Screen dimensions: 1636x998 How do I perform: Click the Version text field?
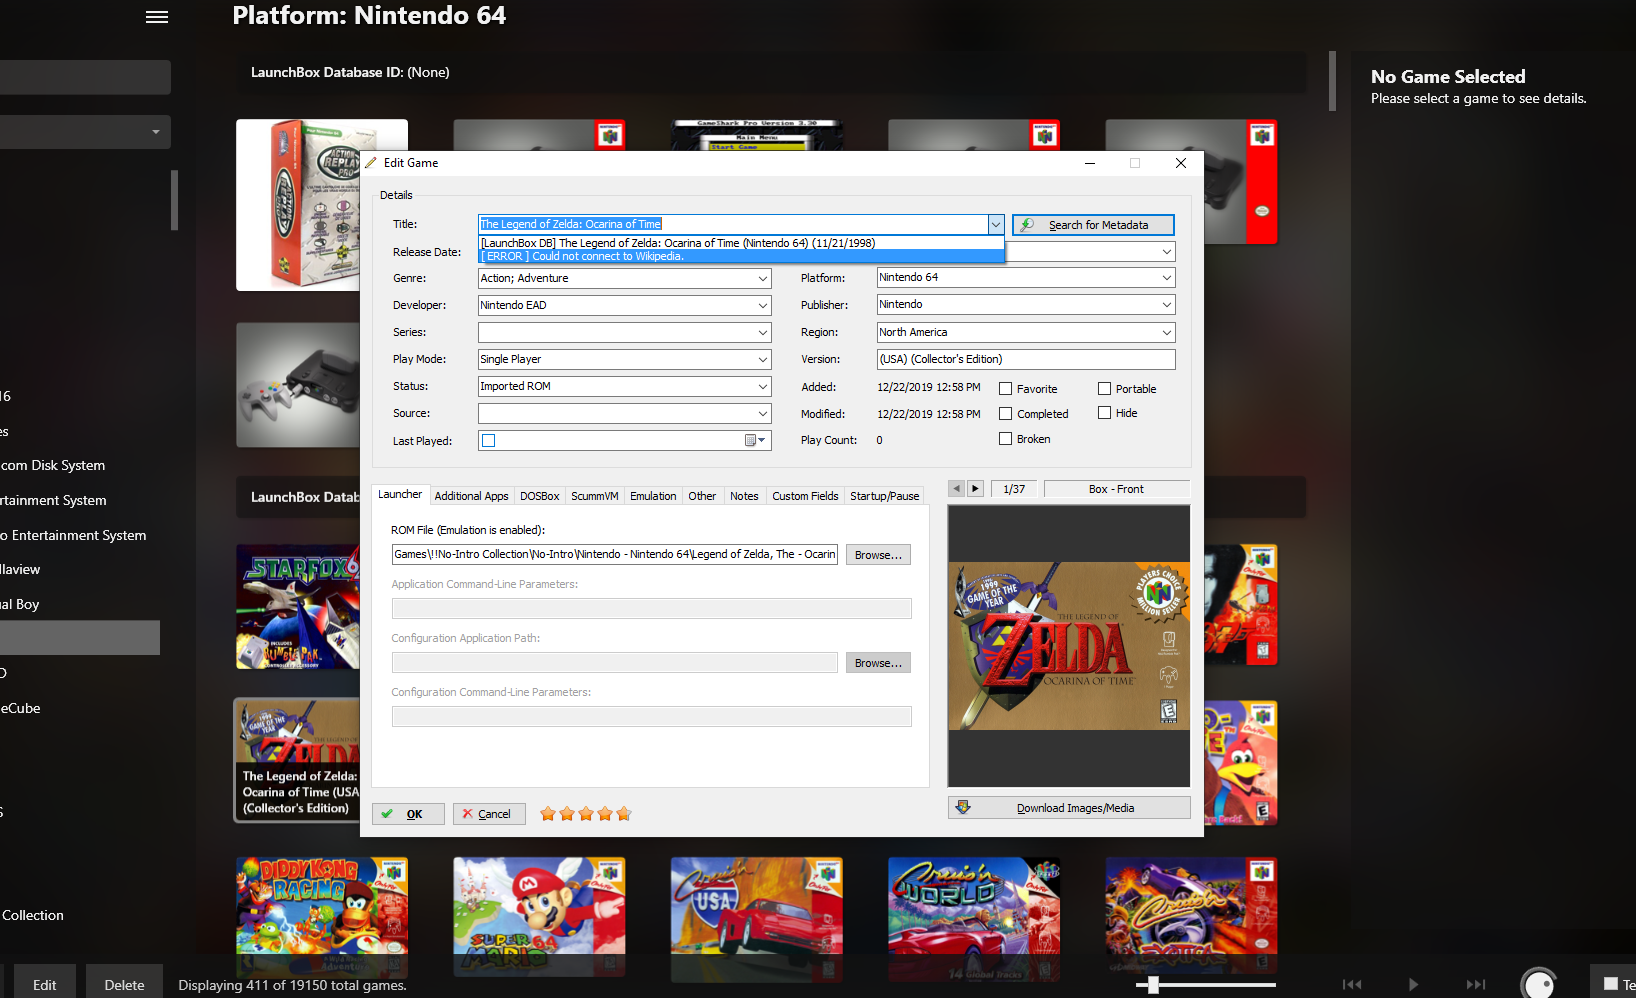pyautogui.click(x=1026, y=359)
